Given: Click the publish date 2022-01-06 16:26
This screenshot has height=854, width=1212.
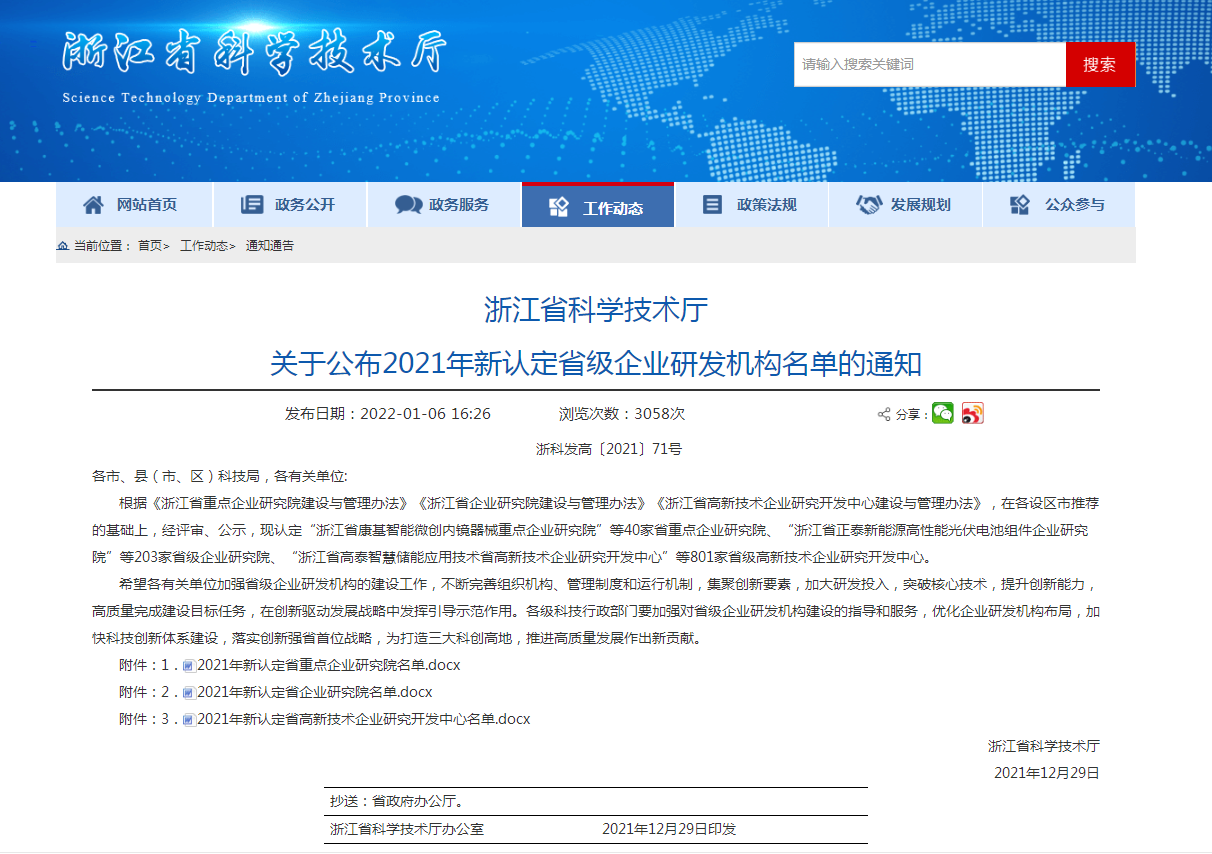Looking at the screenshot, I should point(425,414).
